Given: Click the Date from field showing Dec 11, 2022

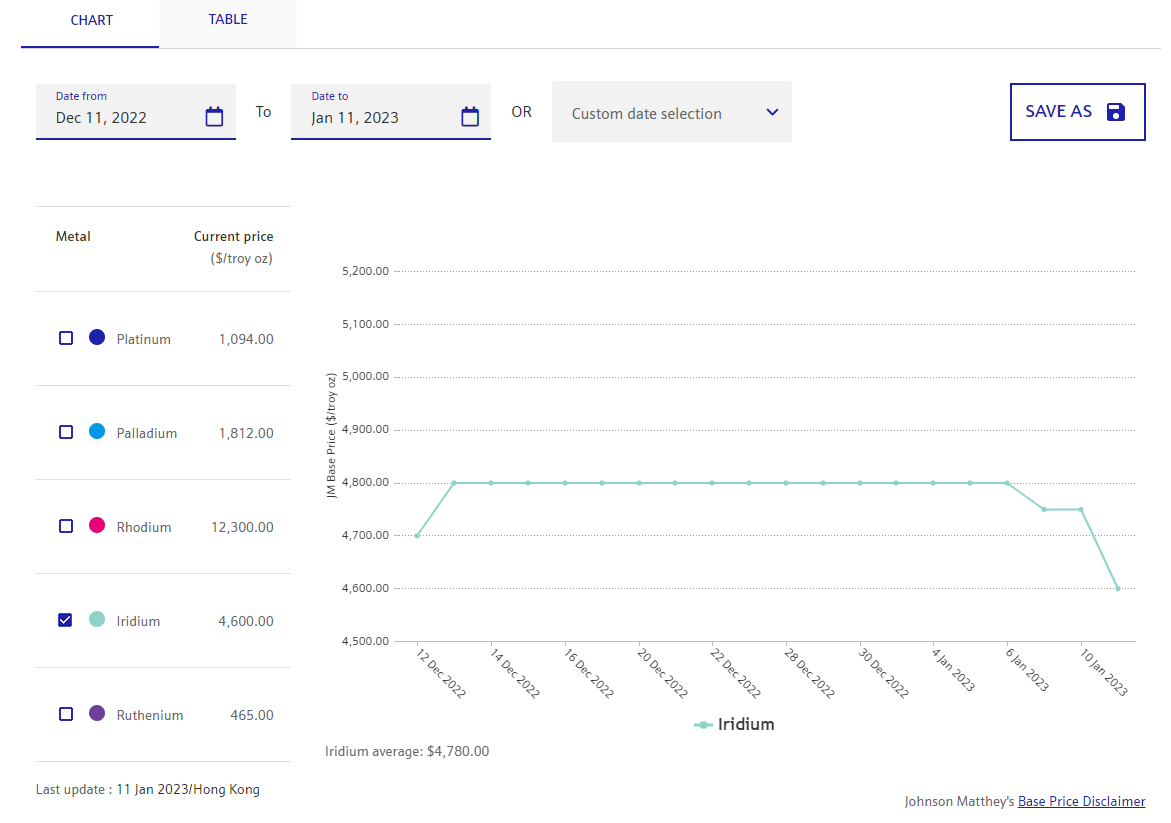Looking at the screenshot, I should pyautogui.click(x=120, y=117).
